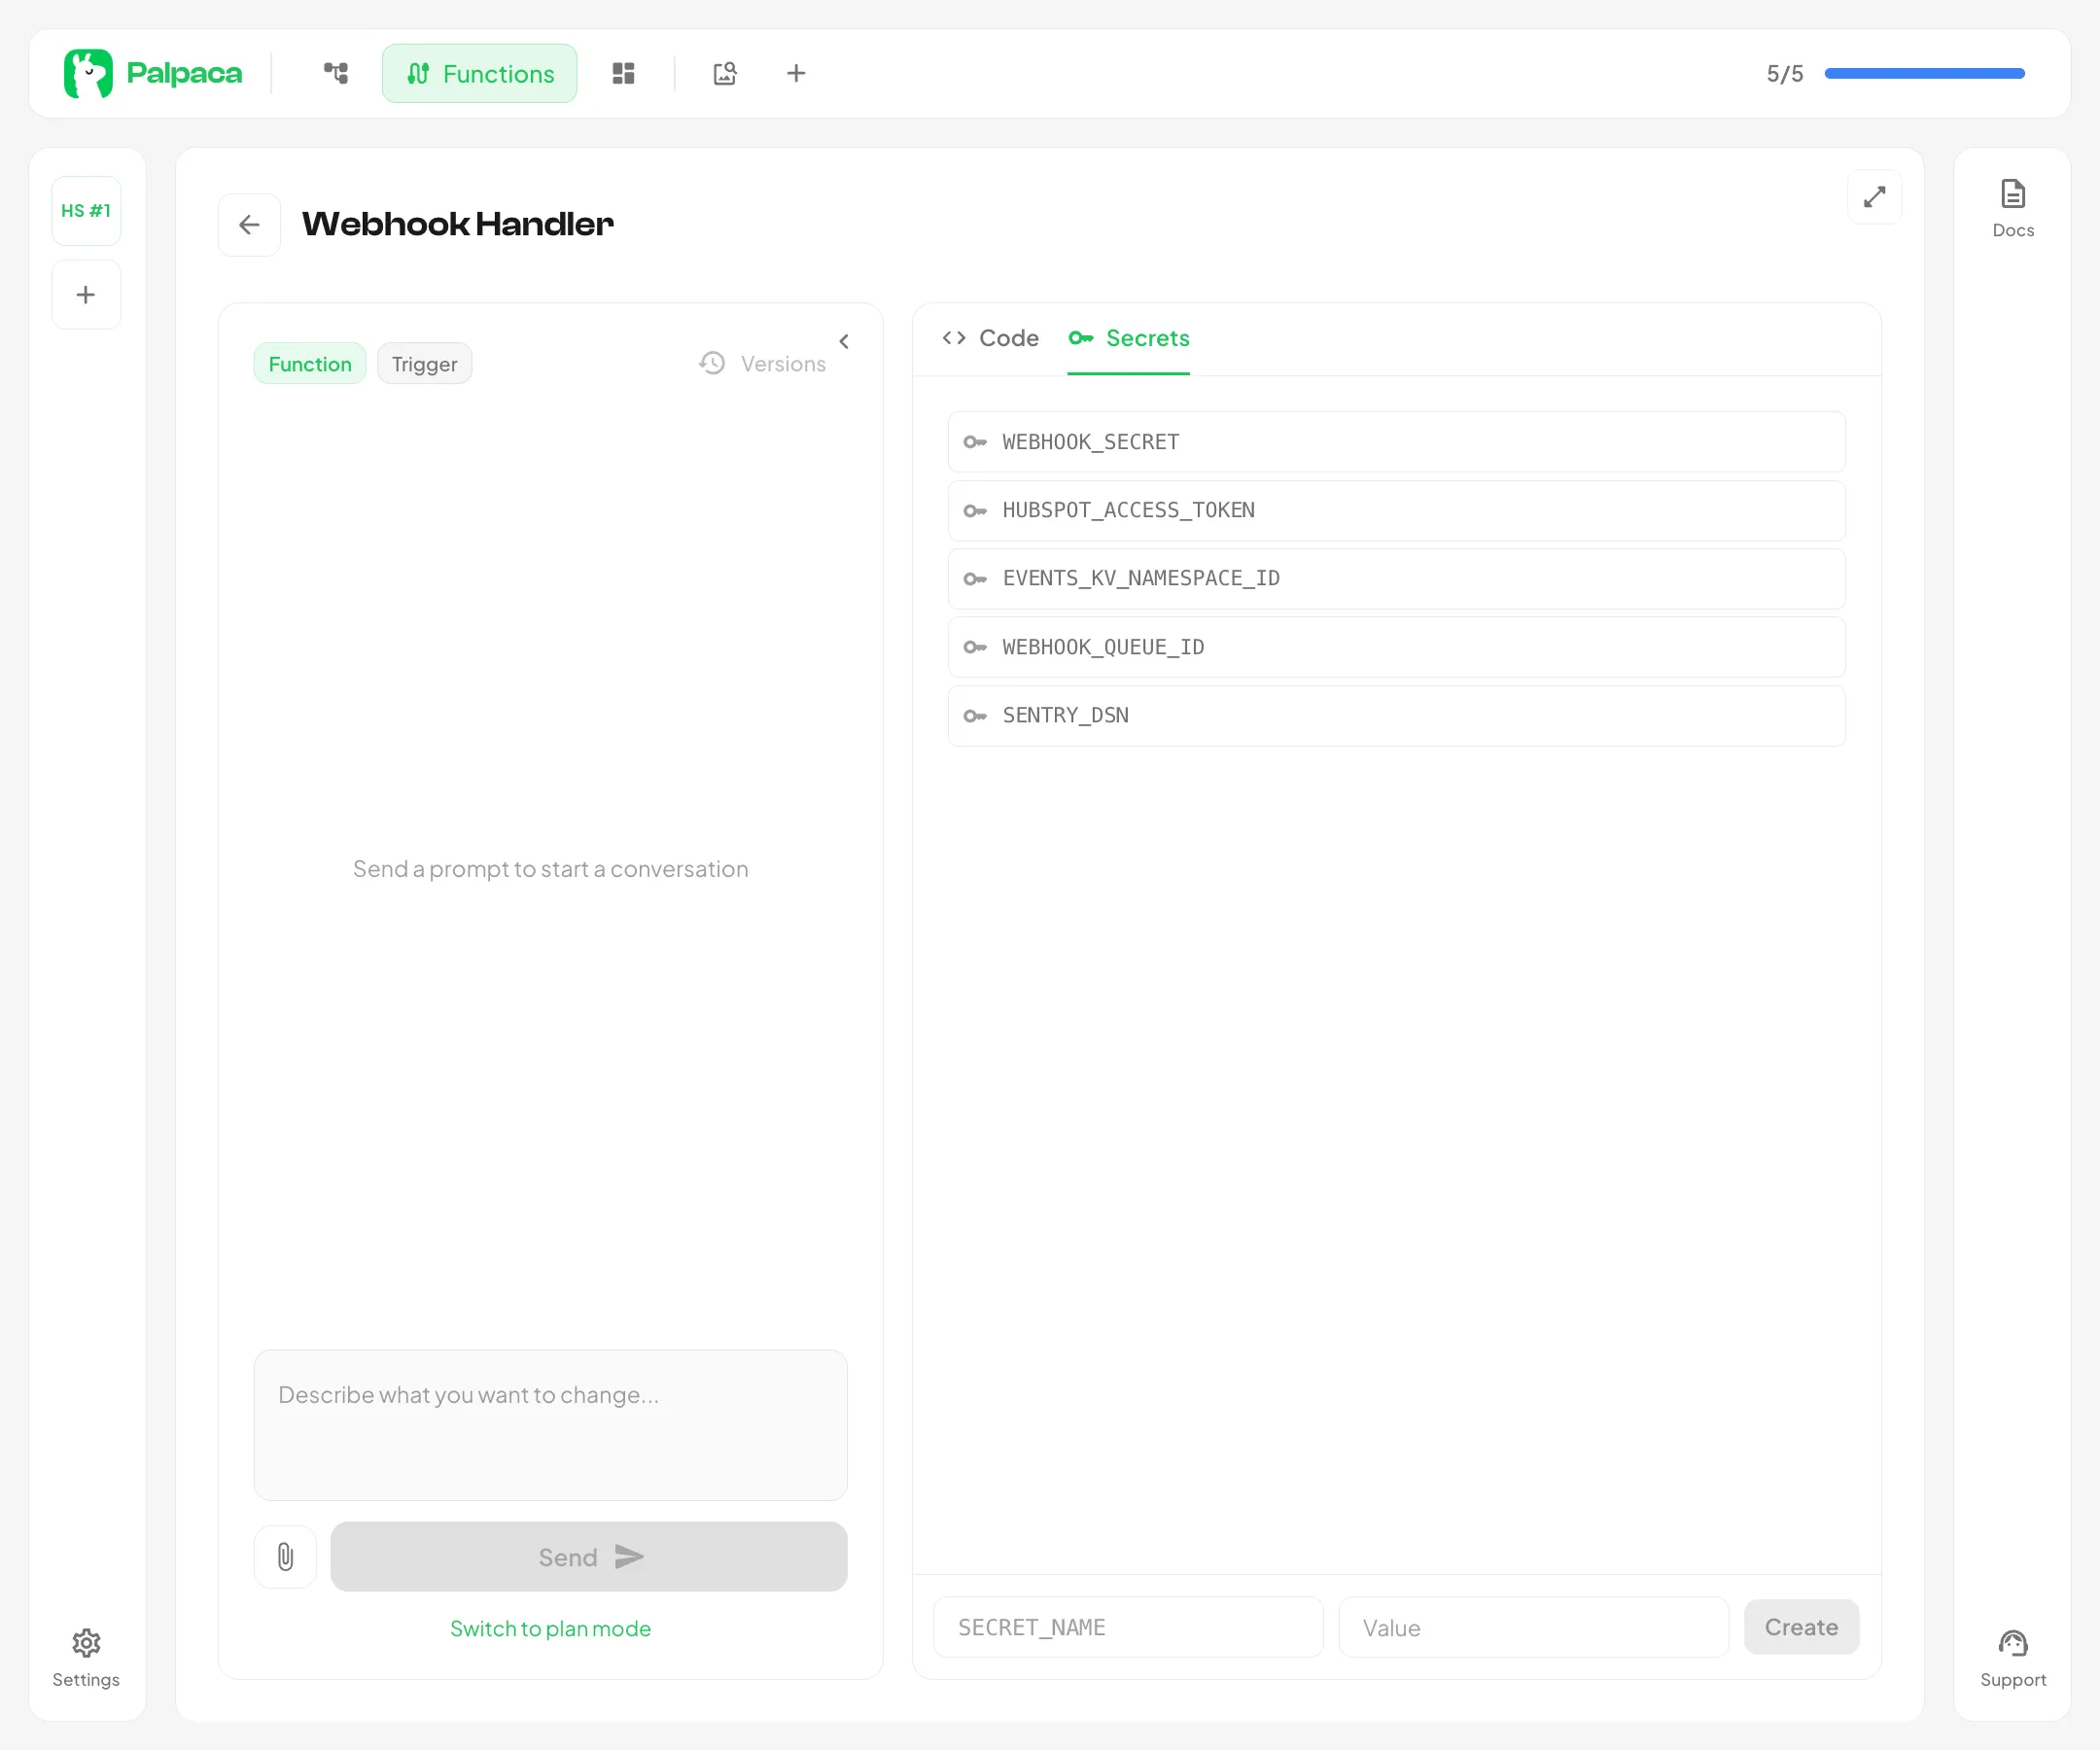Open the Docs panel icon

pyautogui.click(x=2012, y=208)
